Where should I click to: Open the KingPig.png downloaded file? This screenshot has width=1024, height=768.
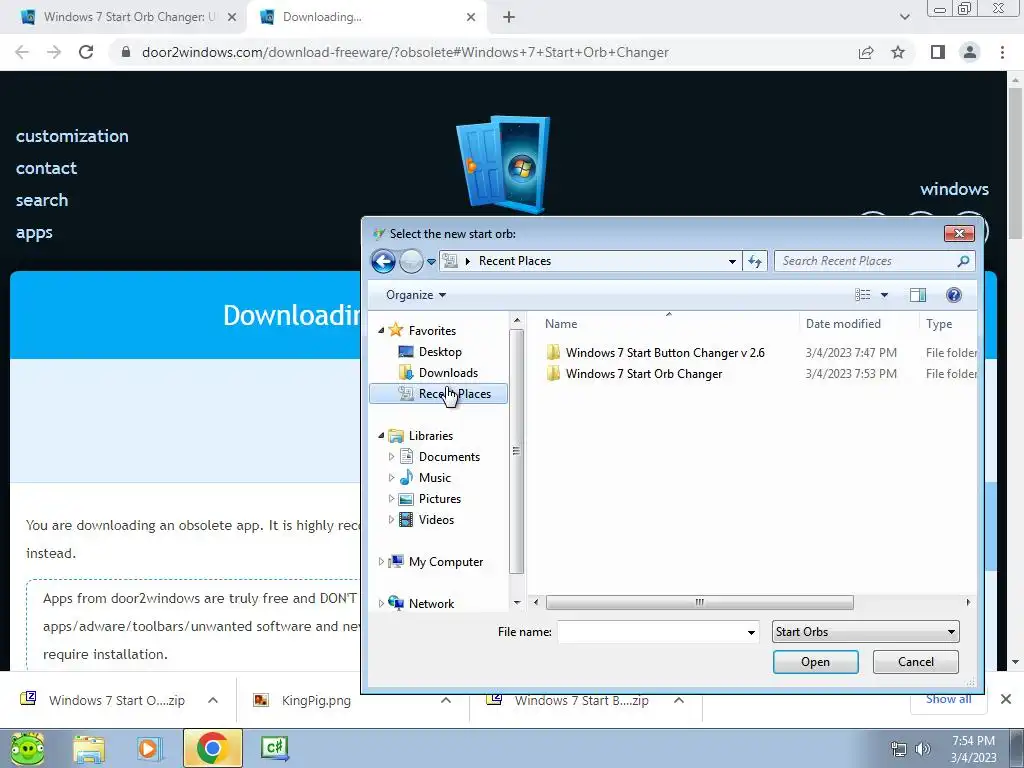pos(315,701)
